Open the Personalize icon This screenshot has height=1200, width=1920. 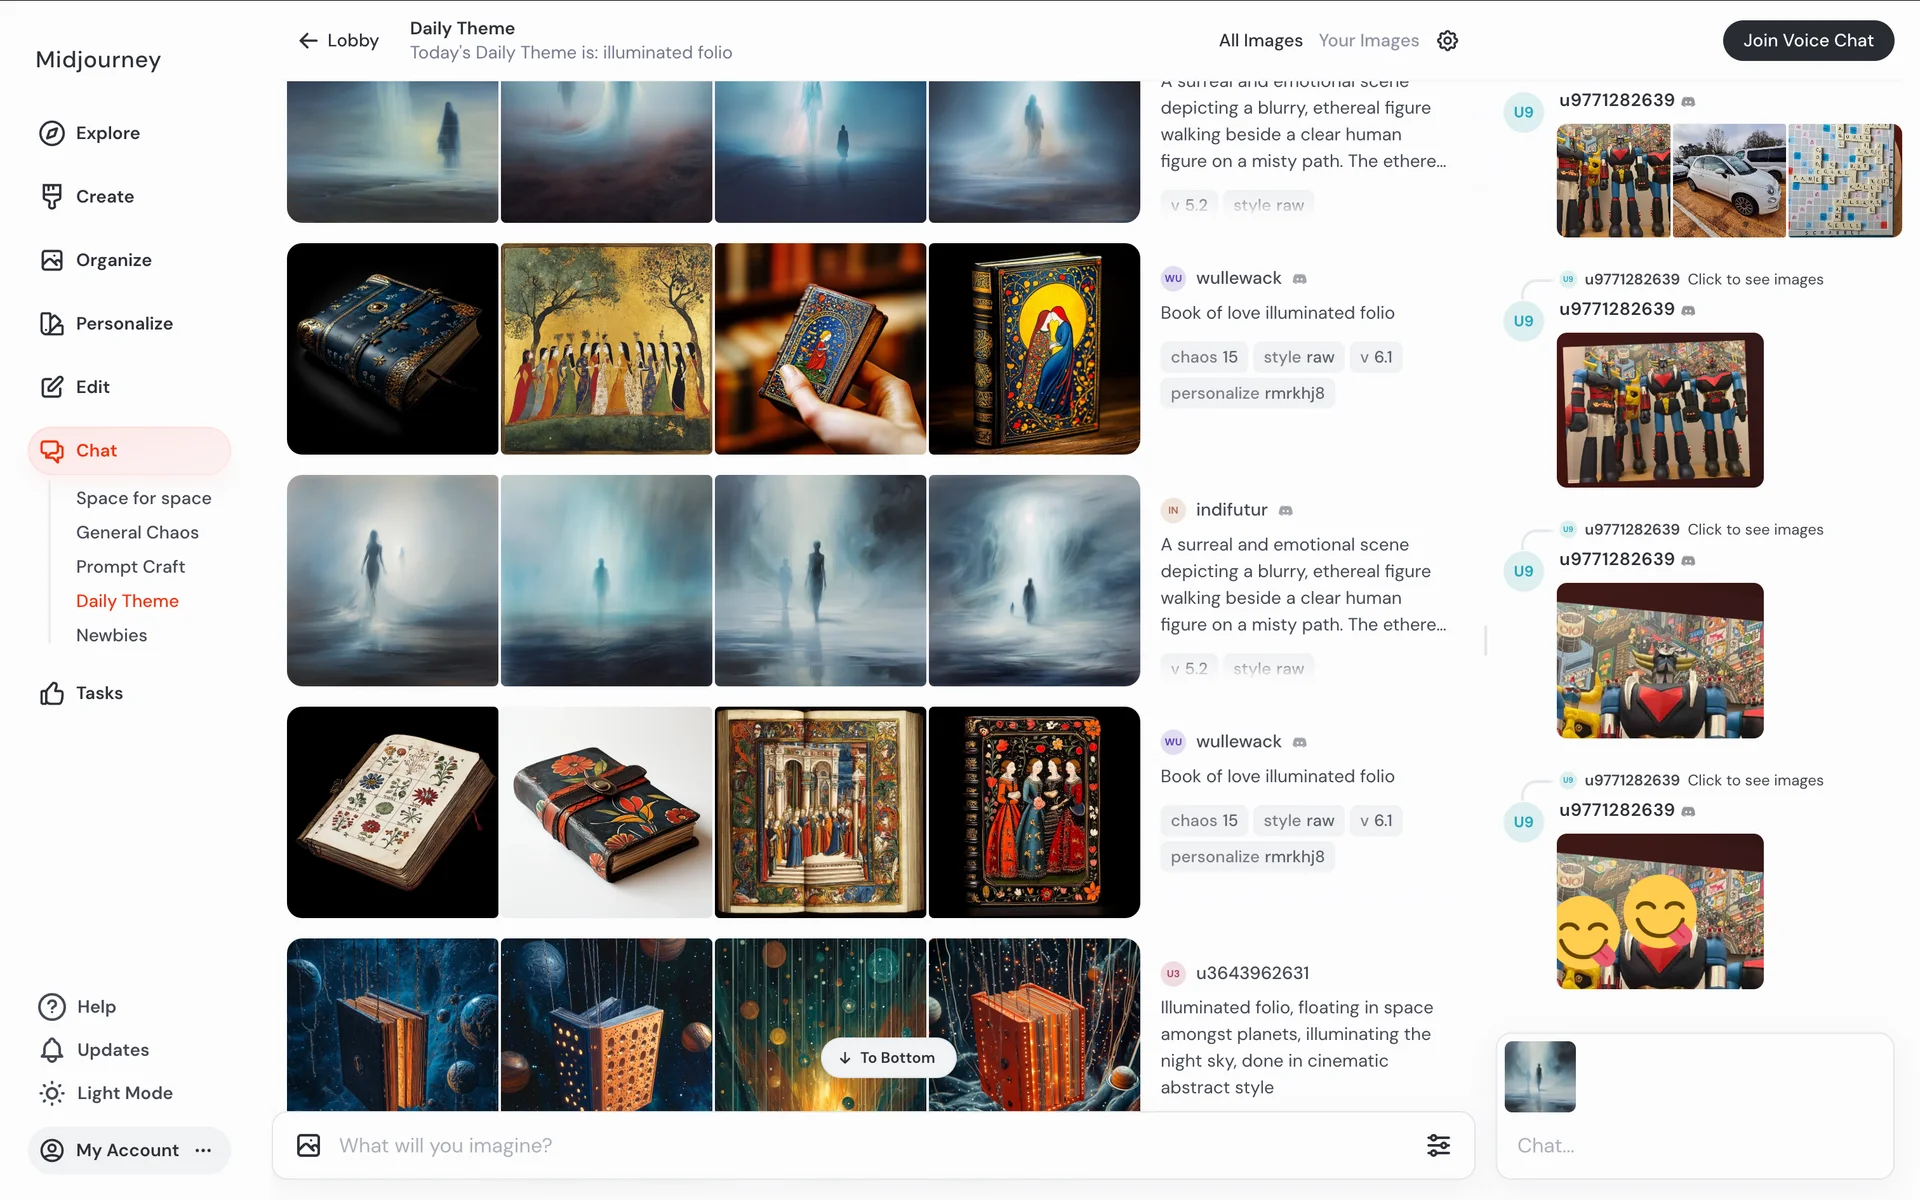[52, 323]
